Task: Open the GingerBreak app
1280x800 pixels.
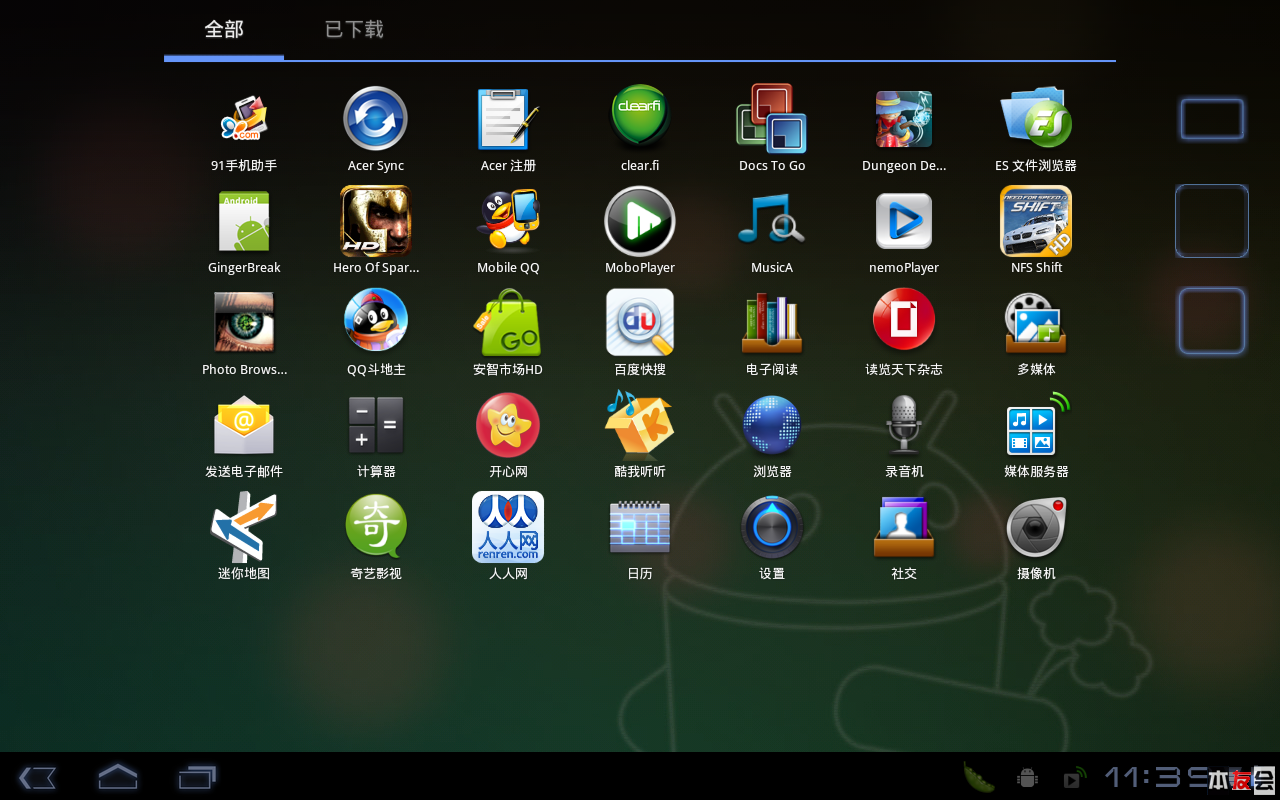Action: [244, 222]
